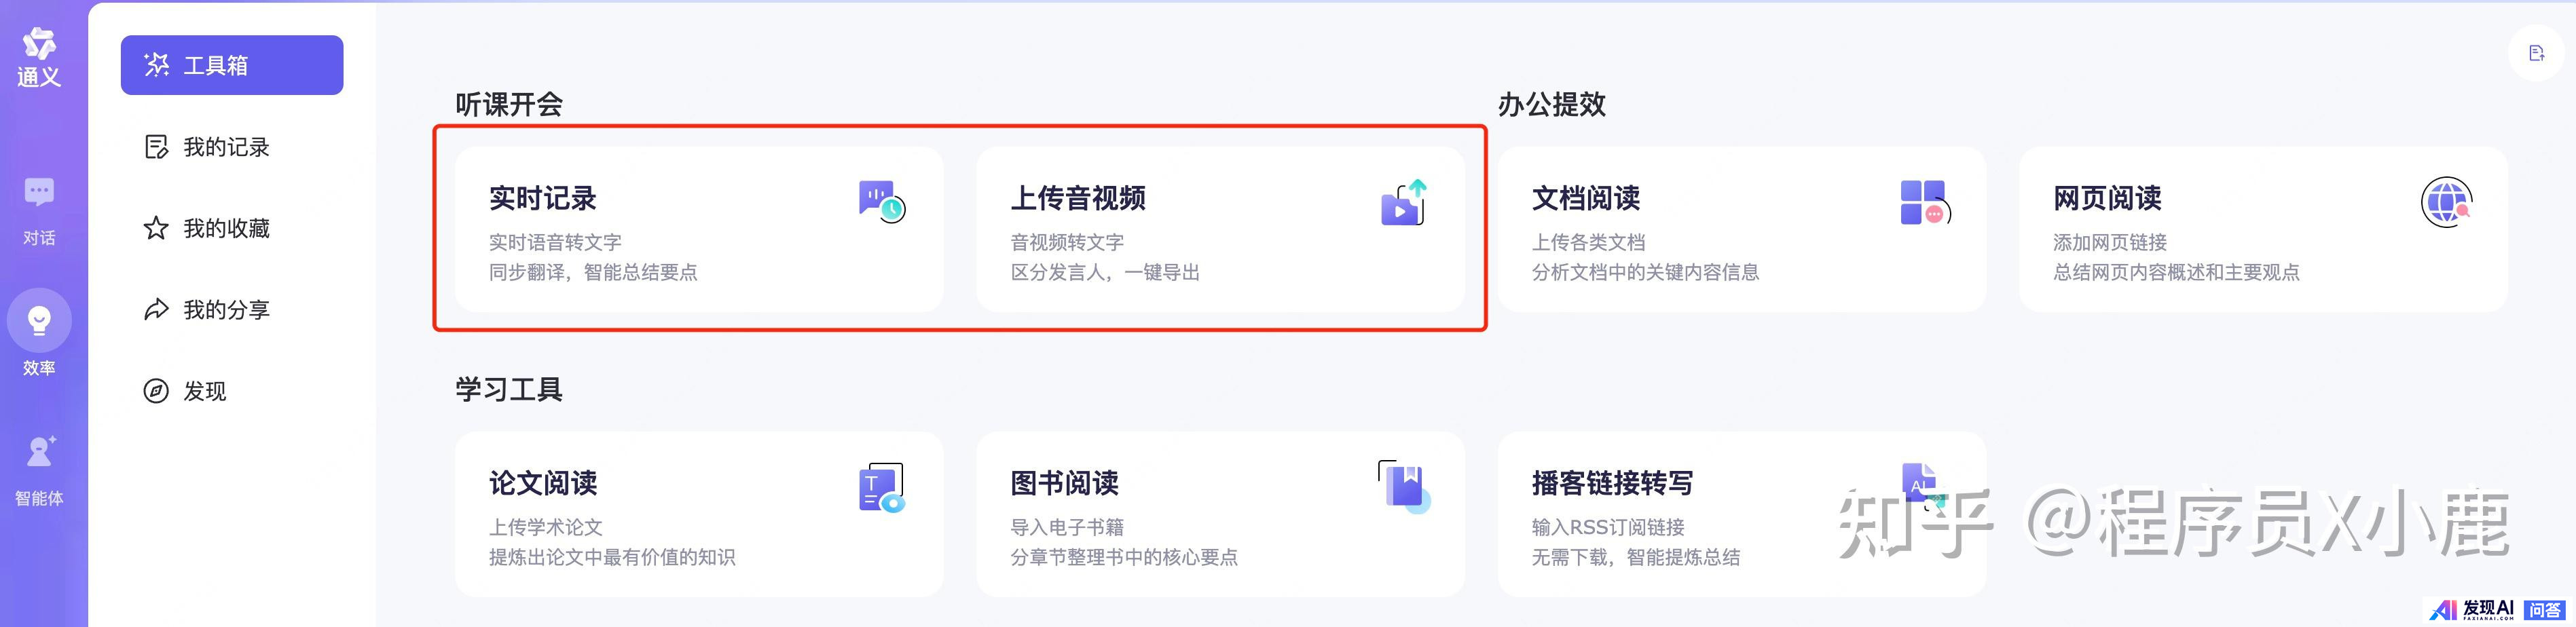The width and height of the screenshot is (2576, 627).
Task: Open 我的记录 menu item
Action: click(x=226, y=147)
